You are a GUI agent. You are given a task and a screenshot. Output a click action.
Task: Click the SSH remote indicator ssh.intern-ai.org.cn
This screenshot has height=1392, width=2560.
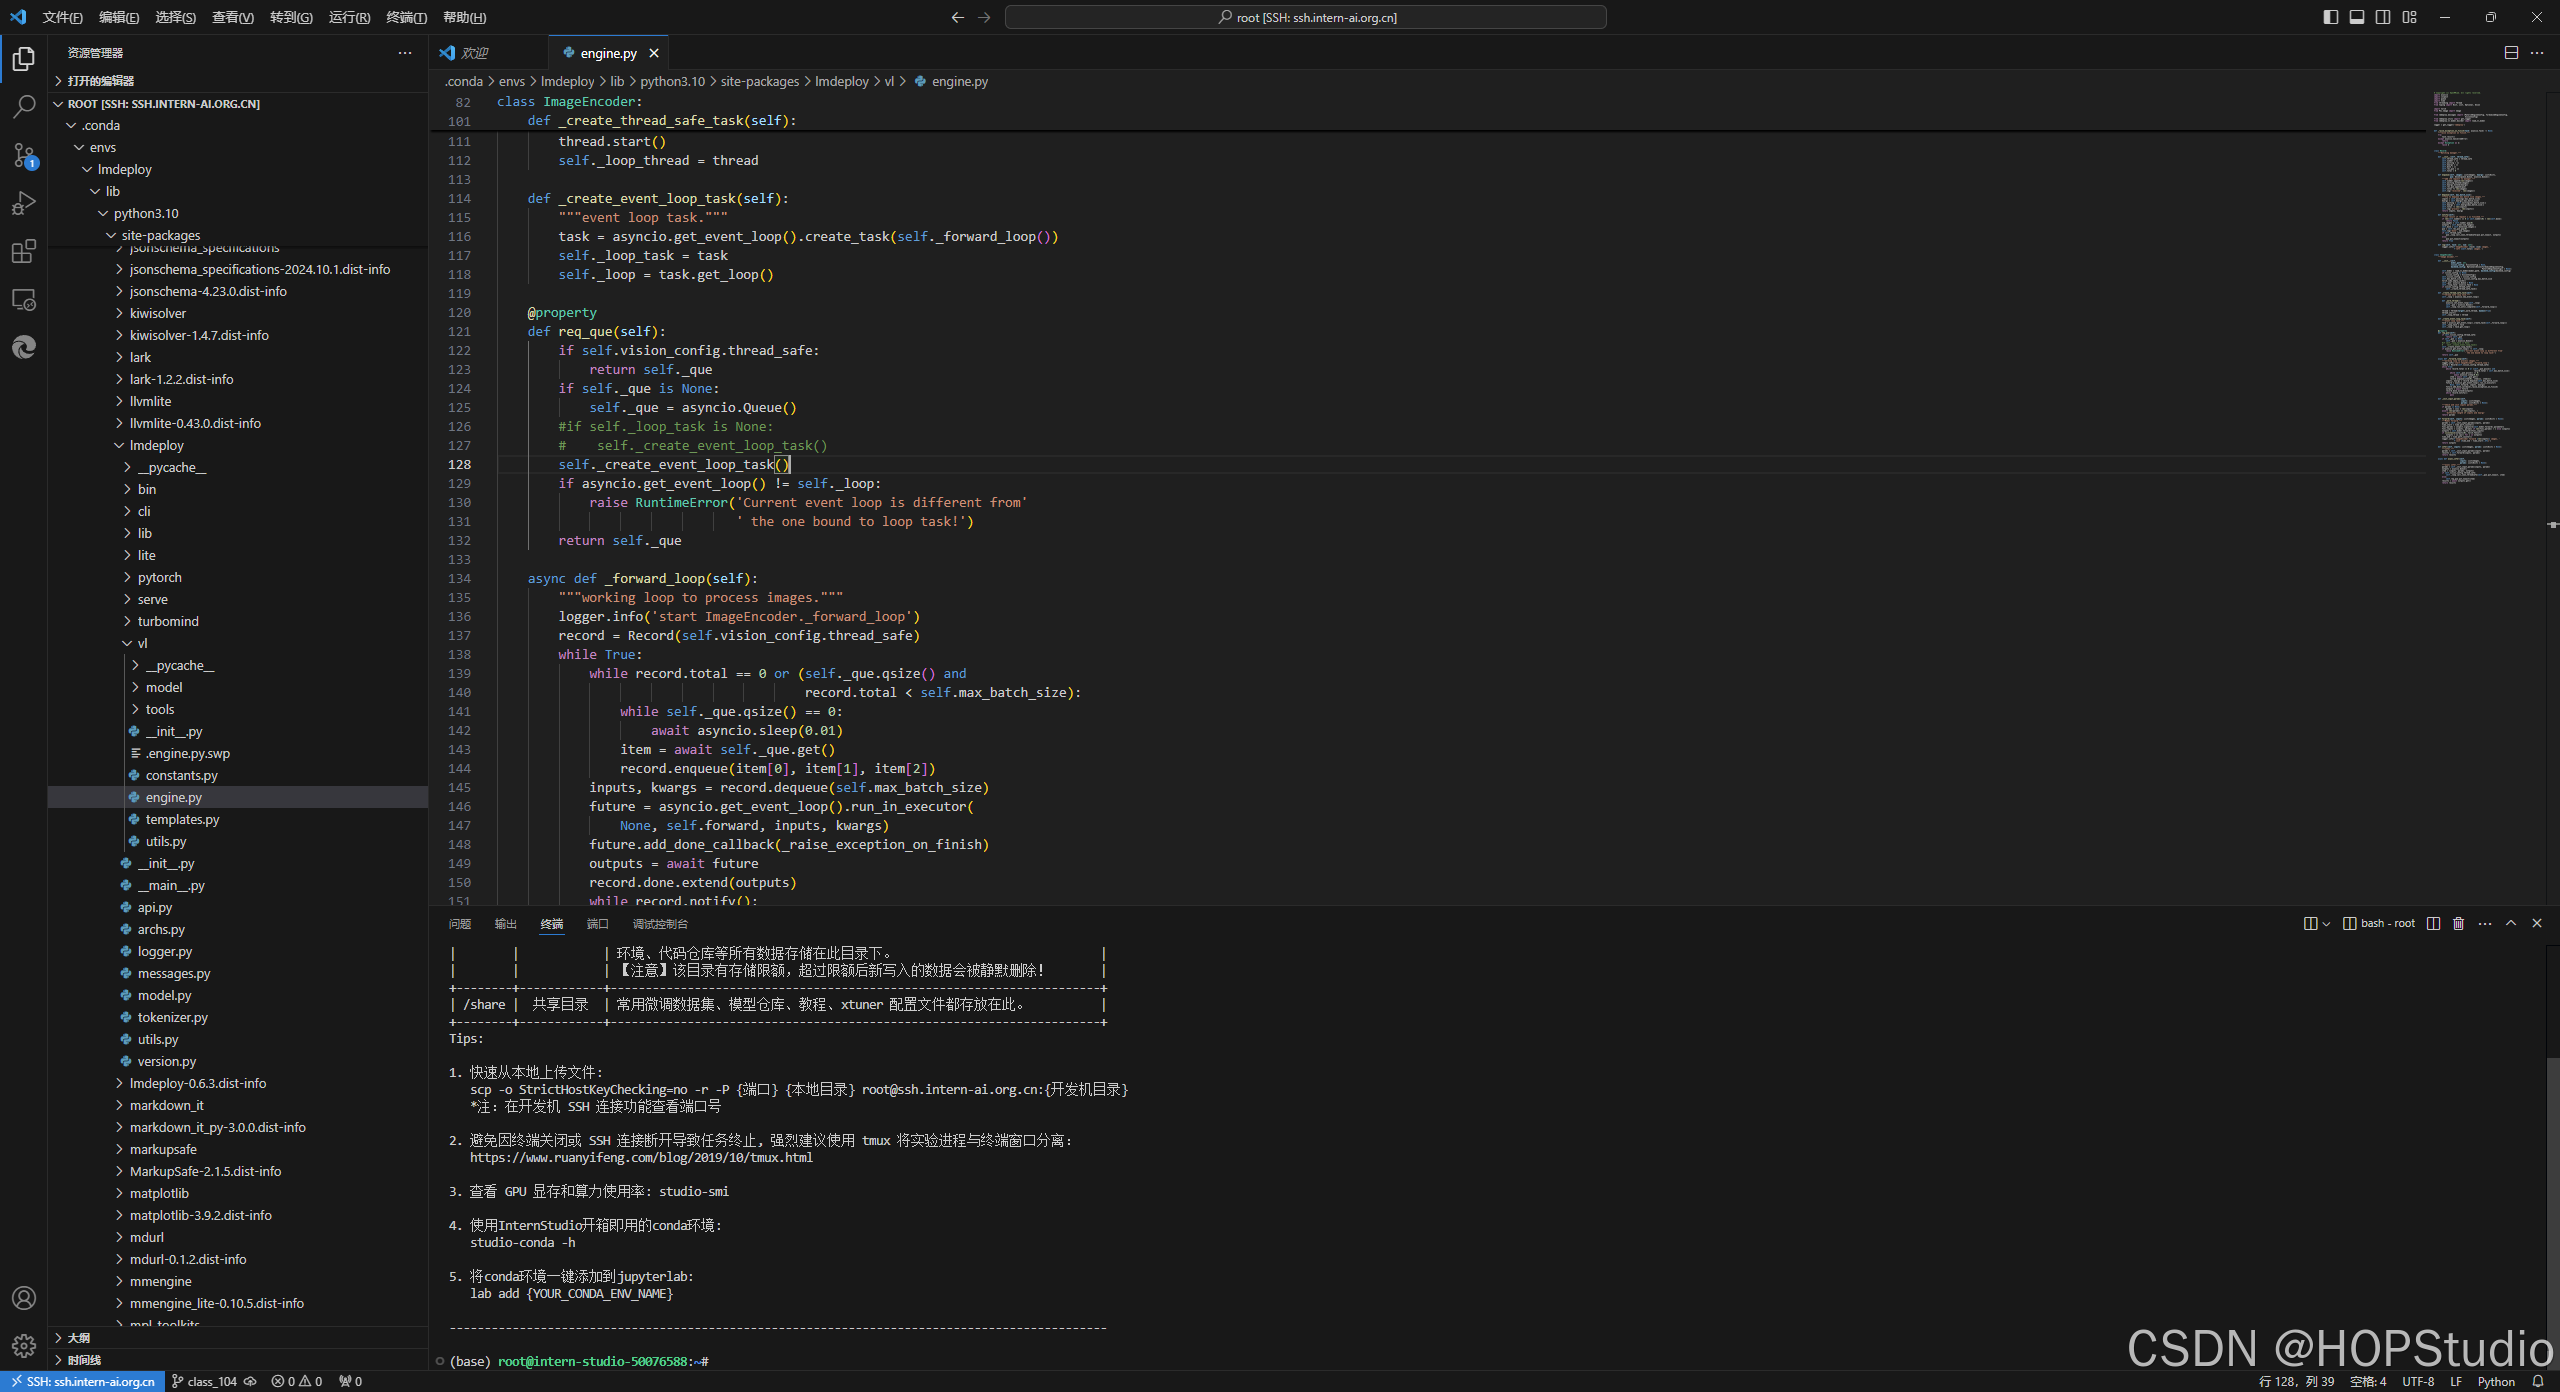click(81, 1381)
